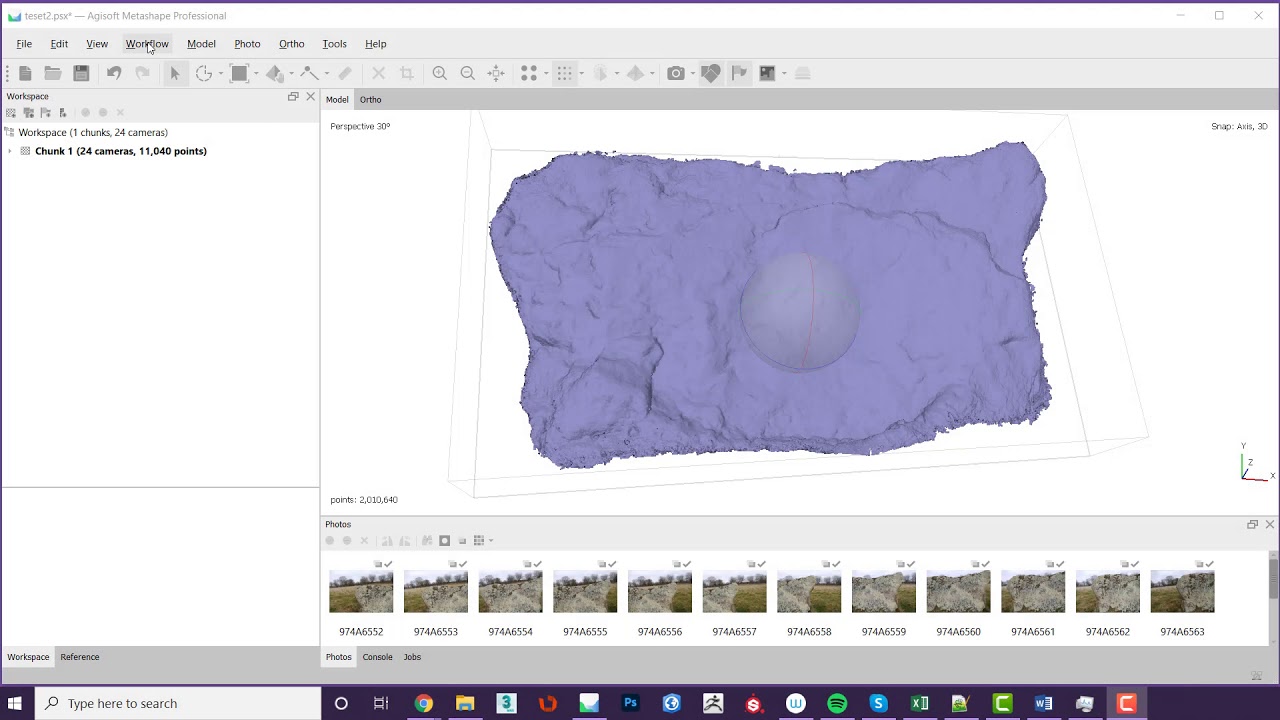
Task: Expand Chunk 1 in Workspace tree
Action: [x=10, y=151]
